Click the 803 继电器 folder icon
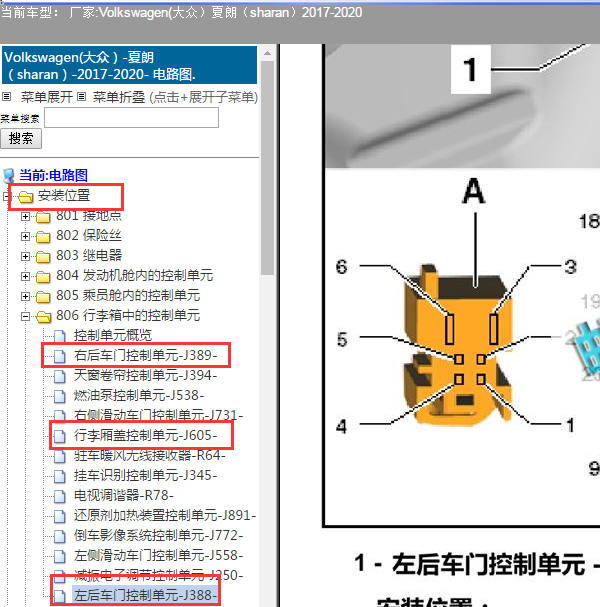Image resolution: width=600 pixels, height=607 pixels. point(43,257)
